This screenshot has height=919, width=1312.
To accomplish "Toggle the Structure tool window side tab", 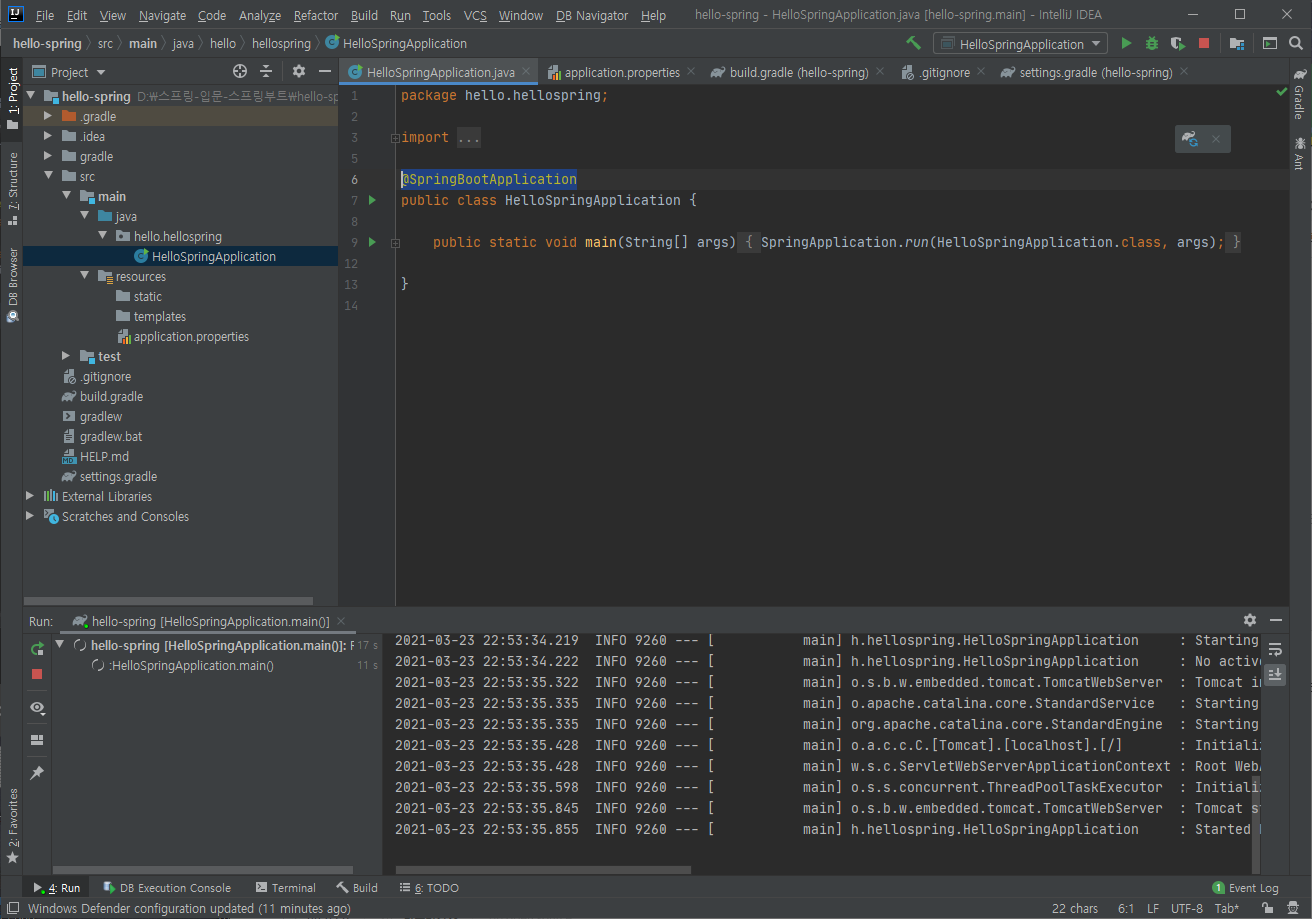I will point(12,187).
